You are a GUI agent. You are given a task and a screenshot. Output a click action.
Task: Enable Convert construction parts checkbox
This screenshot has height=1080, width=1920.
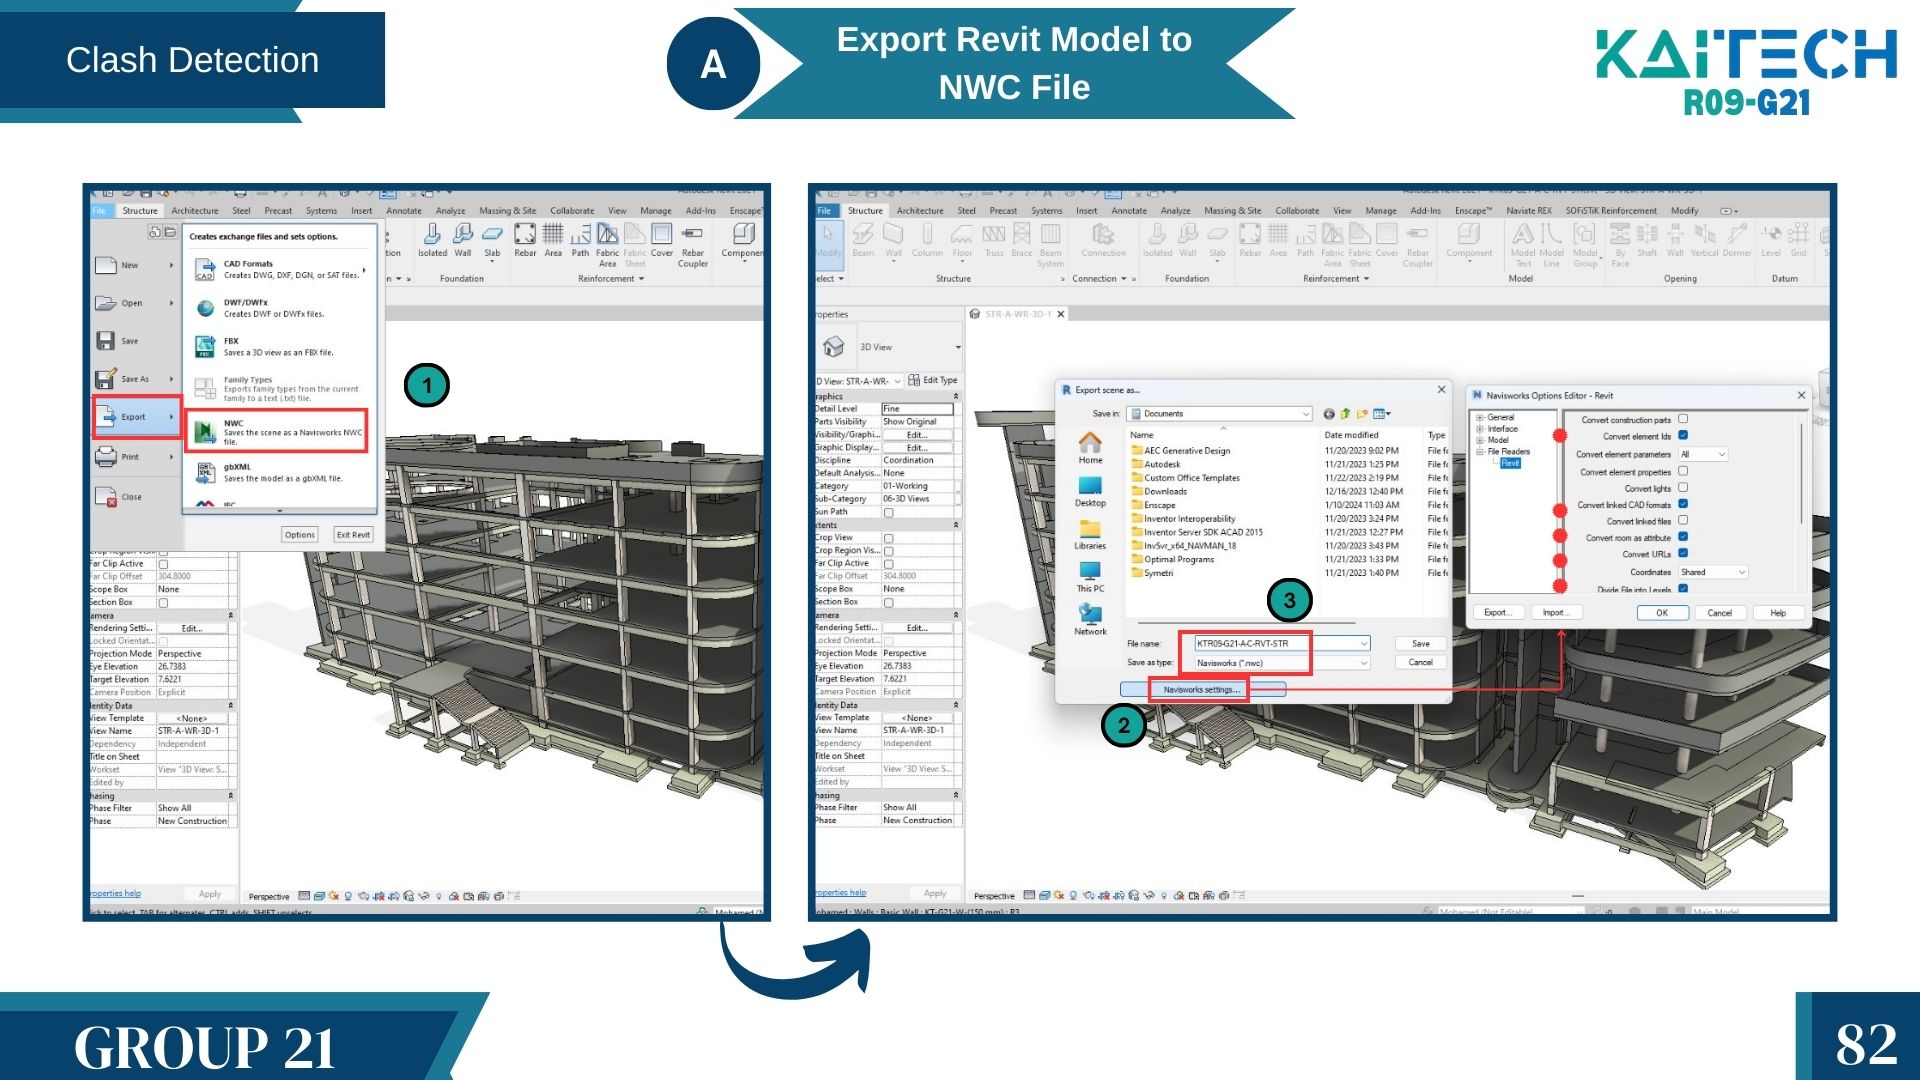point(1683,419)
